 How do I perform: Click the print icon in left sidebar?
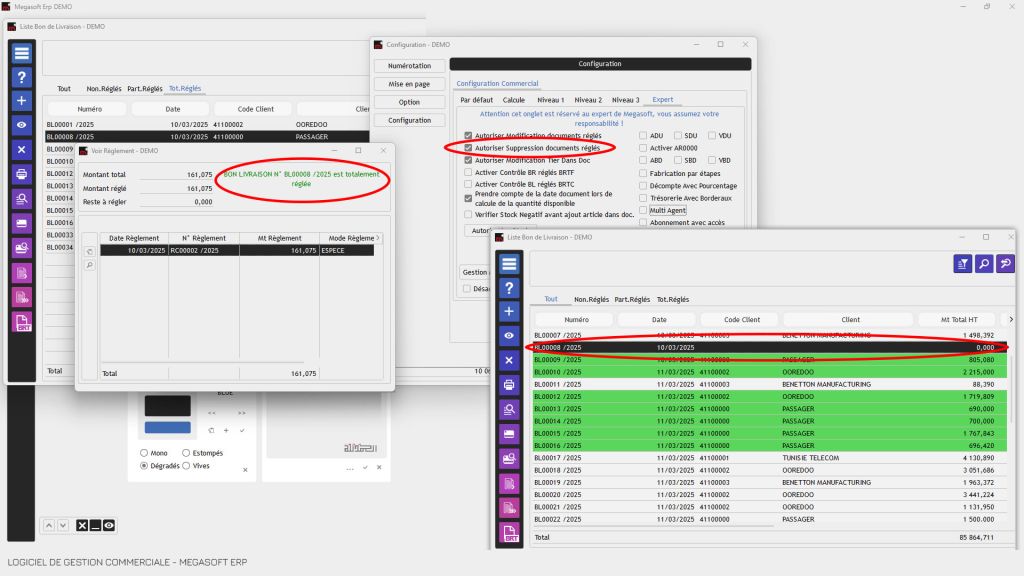point(22,174)
